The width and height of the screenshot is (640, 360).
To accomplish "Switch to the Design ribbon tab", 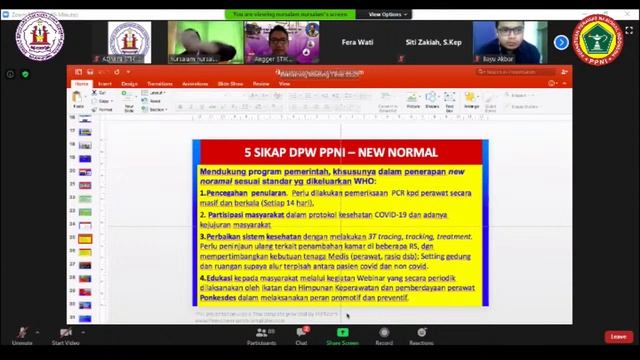I will [x=129, y=84].
